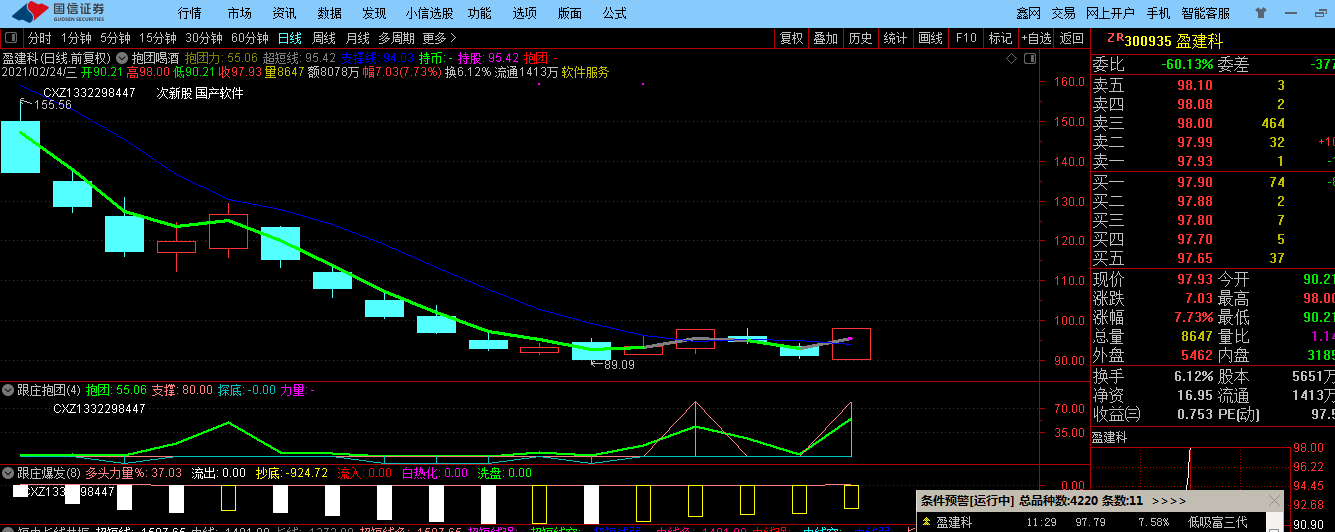Open the 版面 menu
The height and width of the screenshot is (532, 1335).
coord(570,13)
